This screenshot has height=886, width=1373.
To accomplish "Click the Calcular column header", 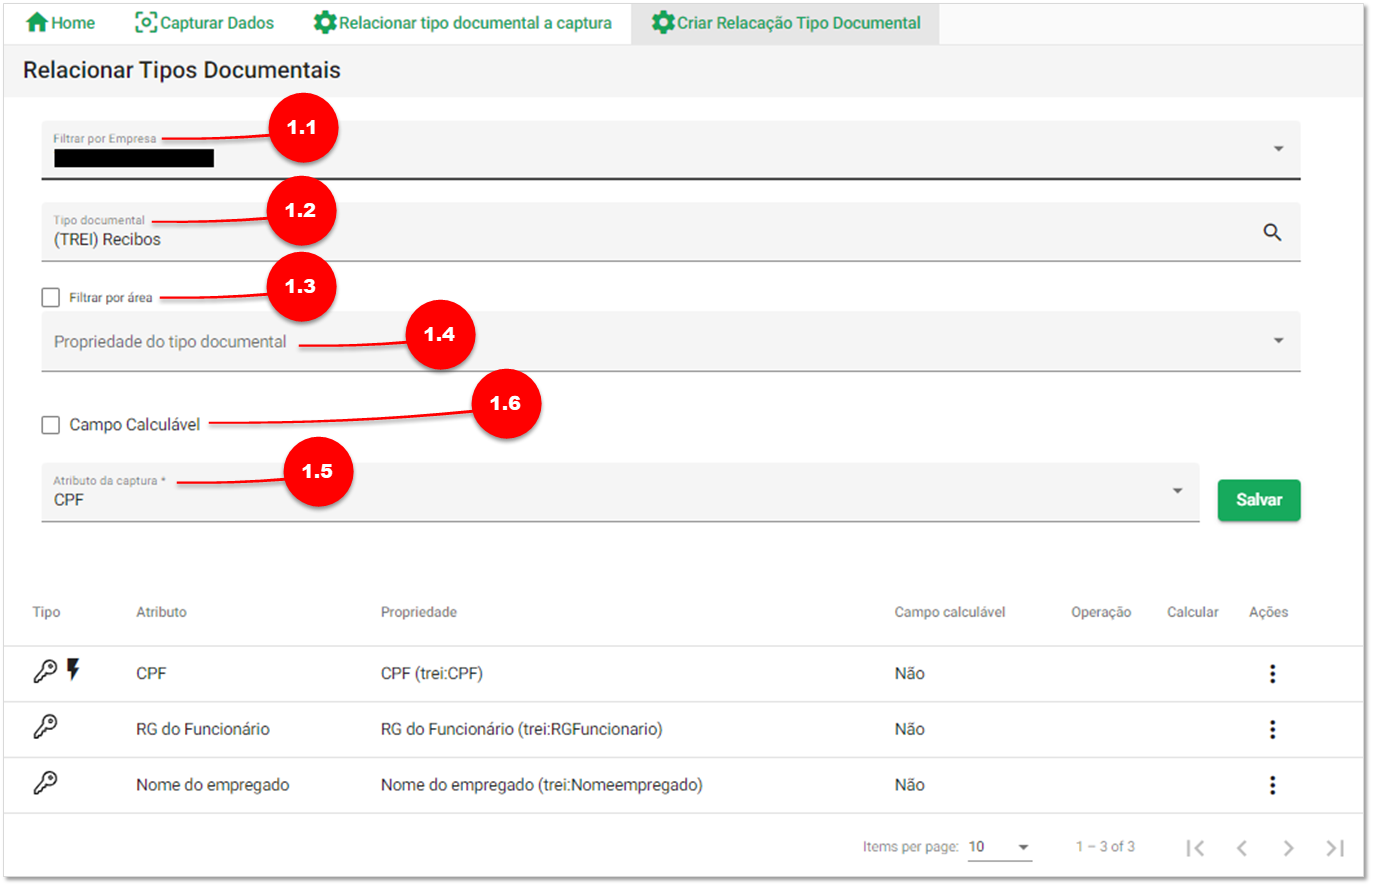I will [1193, 612].
